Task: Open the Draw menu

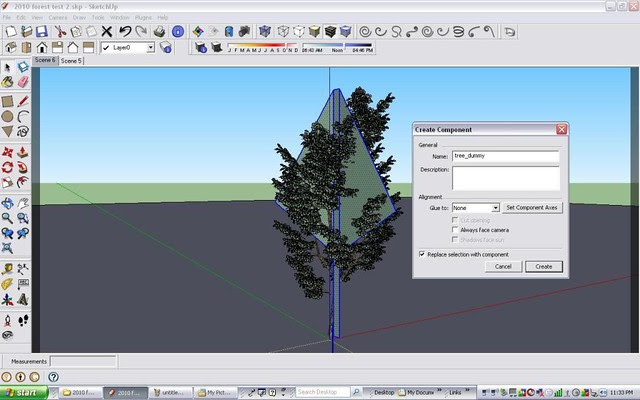Action: click(x=79, y=18)
